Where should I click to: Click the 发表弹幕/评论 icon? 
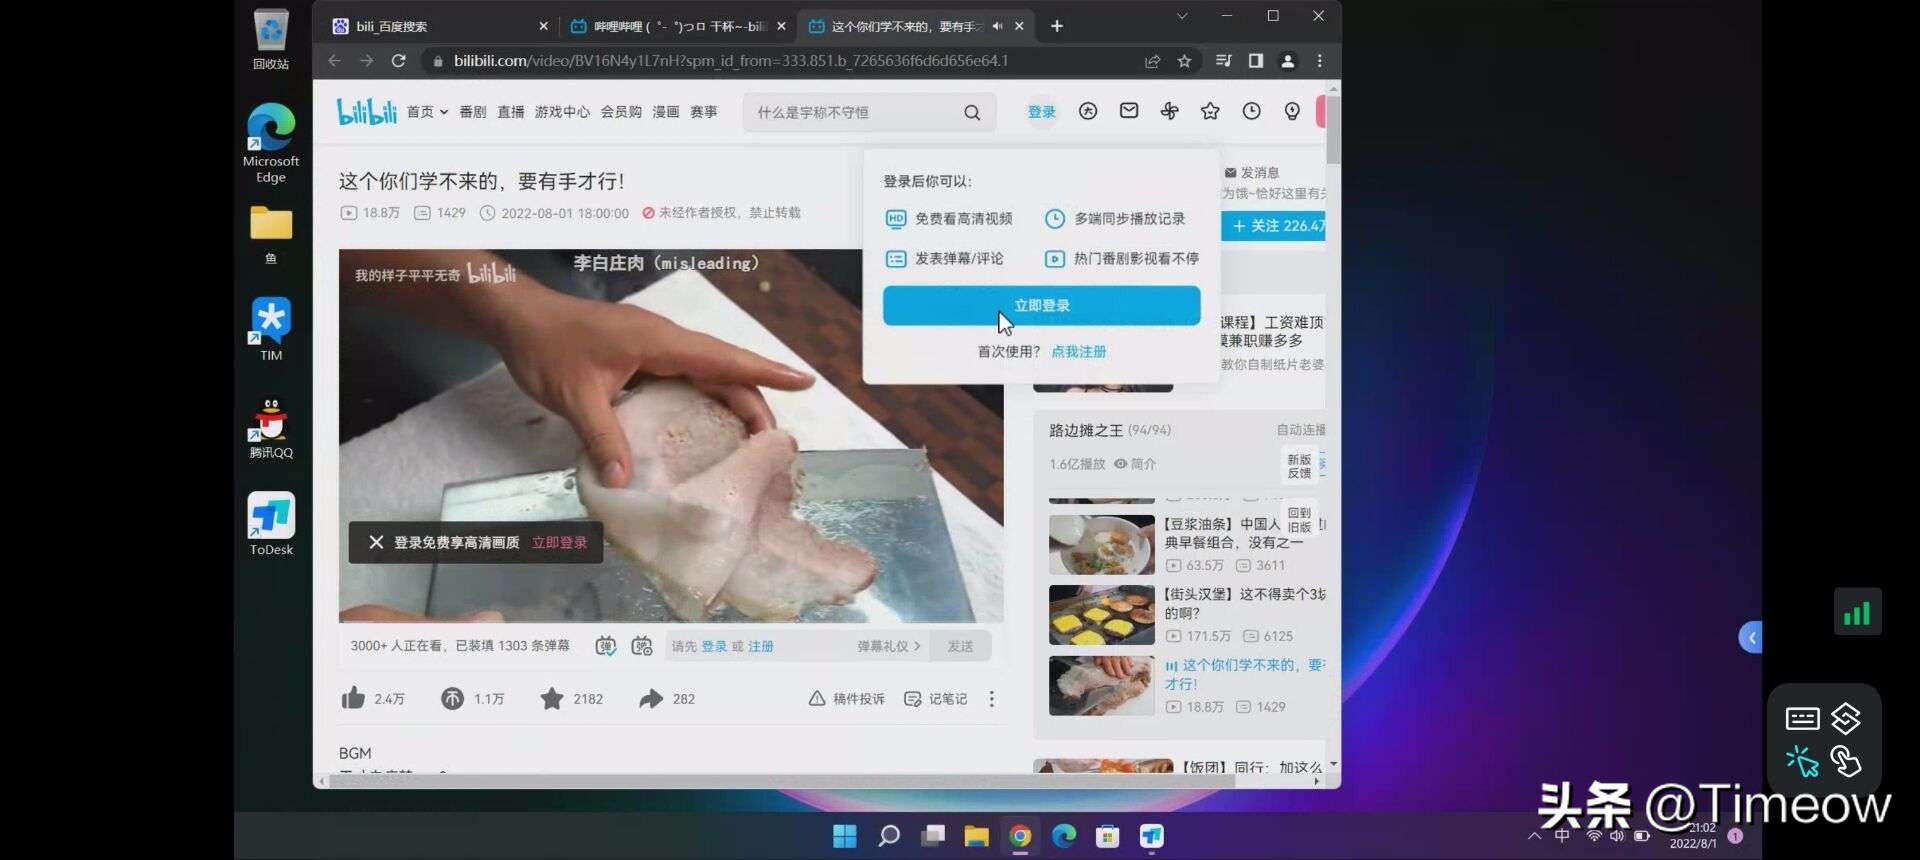(896, 259)
